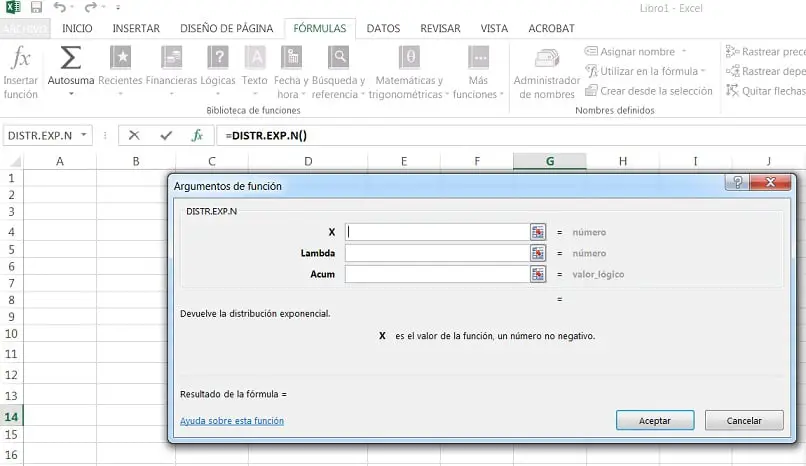Click Rastrear precedentes

point(766,51)
